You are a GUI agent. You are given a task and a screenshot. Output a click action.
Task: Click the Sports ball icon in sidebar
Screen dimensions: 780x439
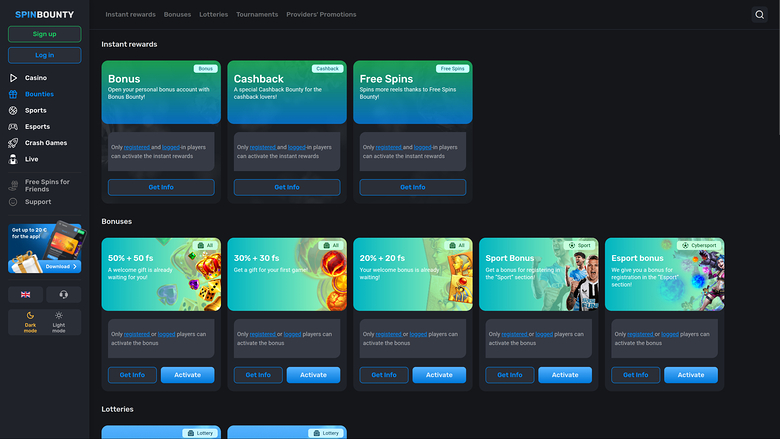pos(13,110)
